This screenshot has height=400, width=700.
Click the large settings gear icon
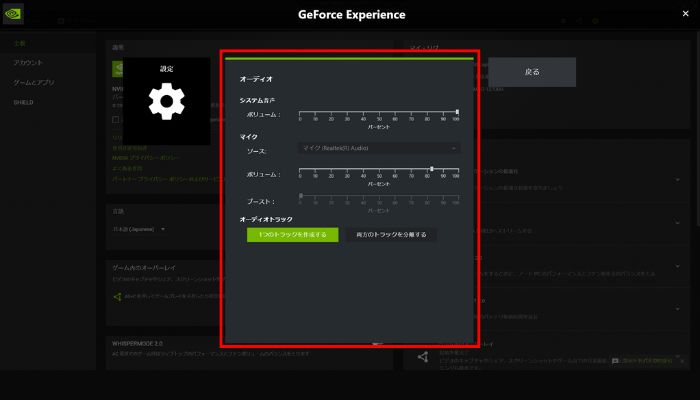(167, 103)
